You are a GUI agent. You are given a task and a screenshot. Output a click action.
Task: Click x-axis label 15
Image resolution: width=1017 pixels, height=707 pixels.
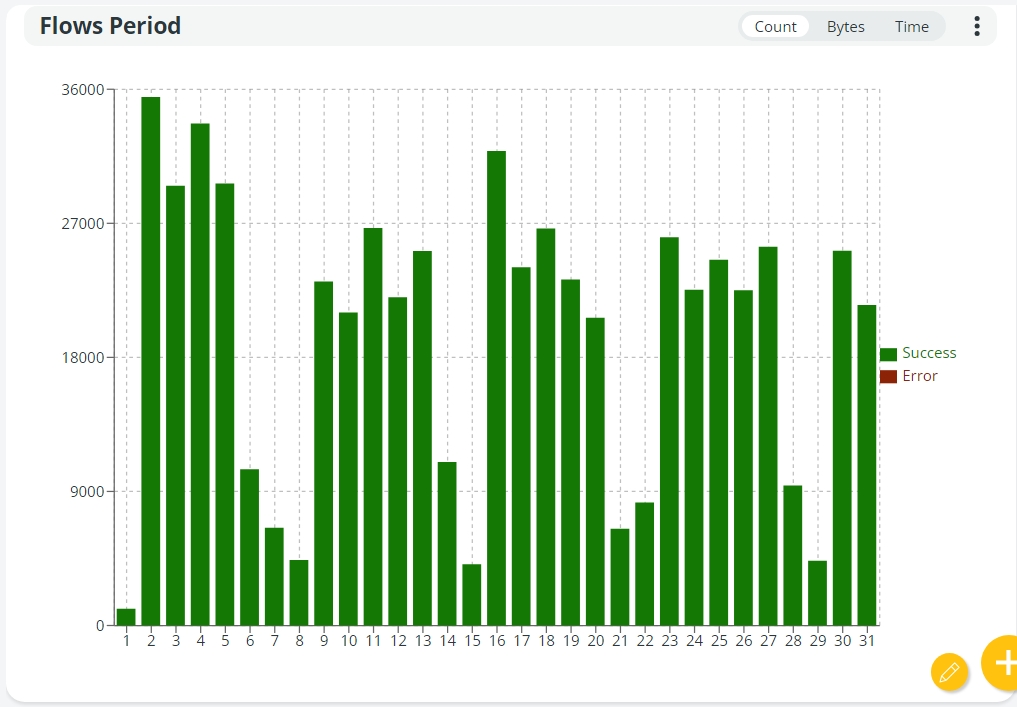(472, 641)
